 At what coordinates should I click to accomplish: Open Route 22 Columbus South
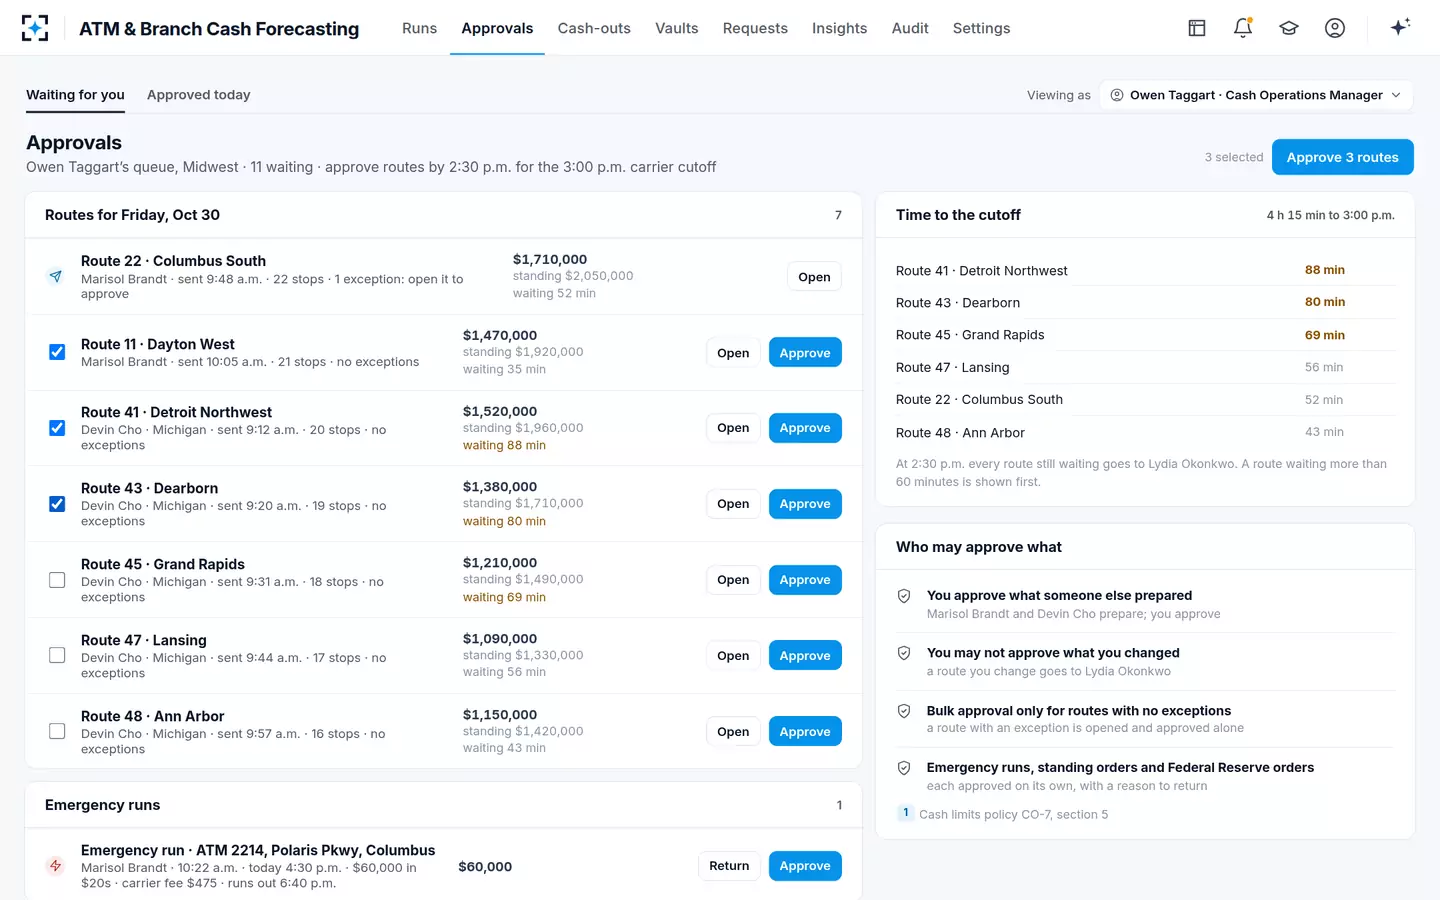coord(814,277)
